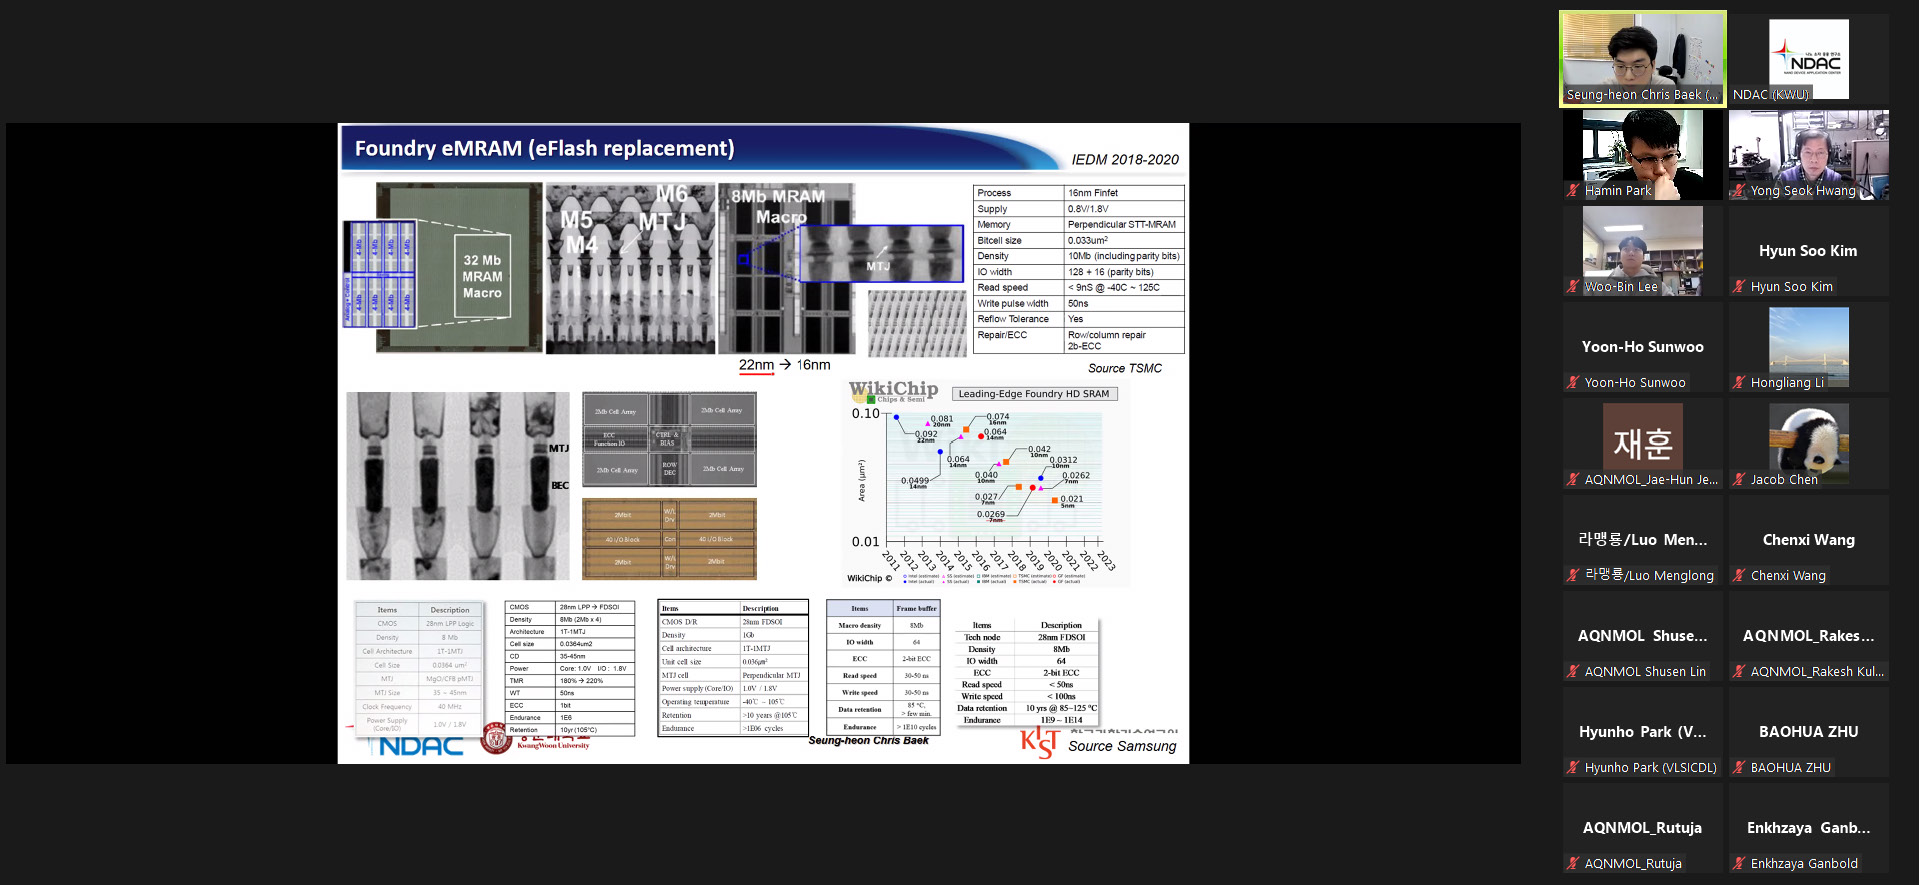Screen dimensions: 1920x885
Task: Click the muted mic icon for AQNMOL_Jae-Hun Je...
Action: click(x=1574, y=479)
